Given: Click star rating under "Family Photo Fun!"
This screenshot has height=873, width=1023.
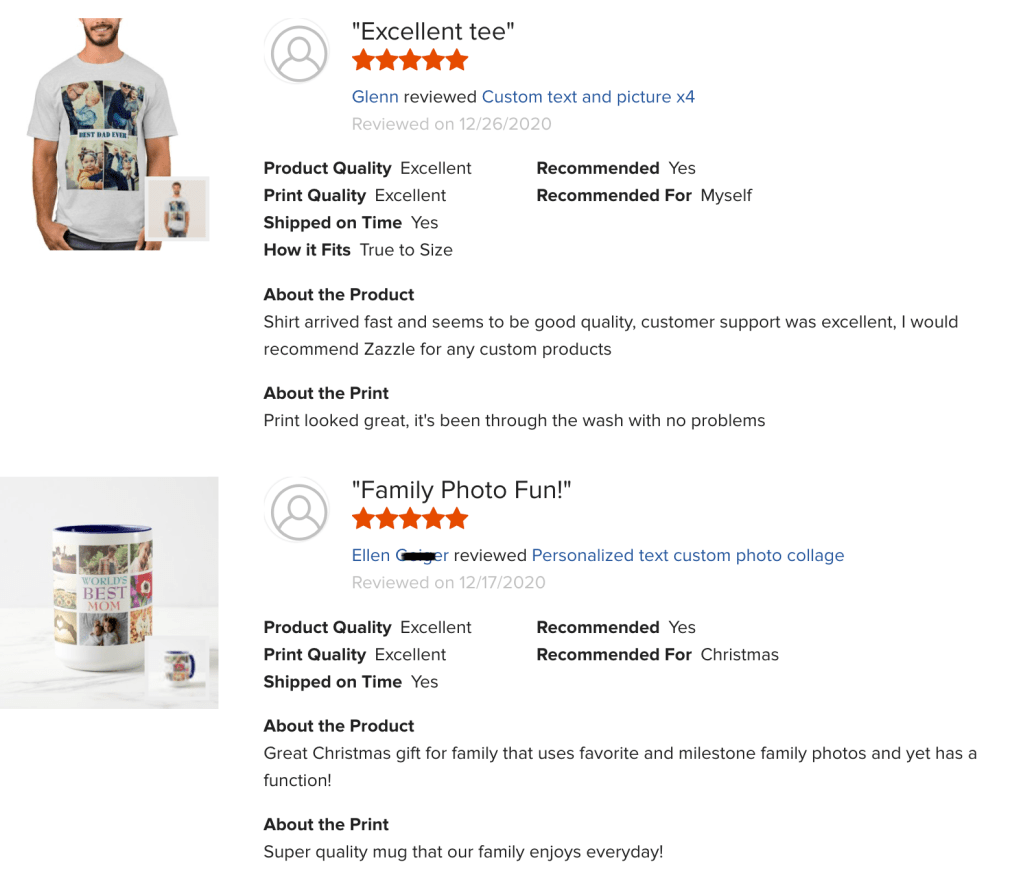Looking at the screenshot, I should [x=410, y=519].
